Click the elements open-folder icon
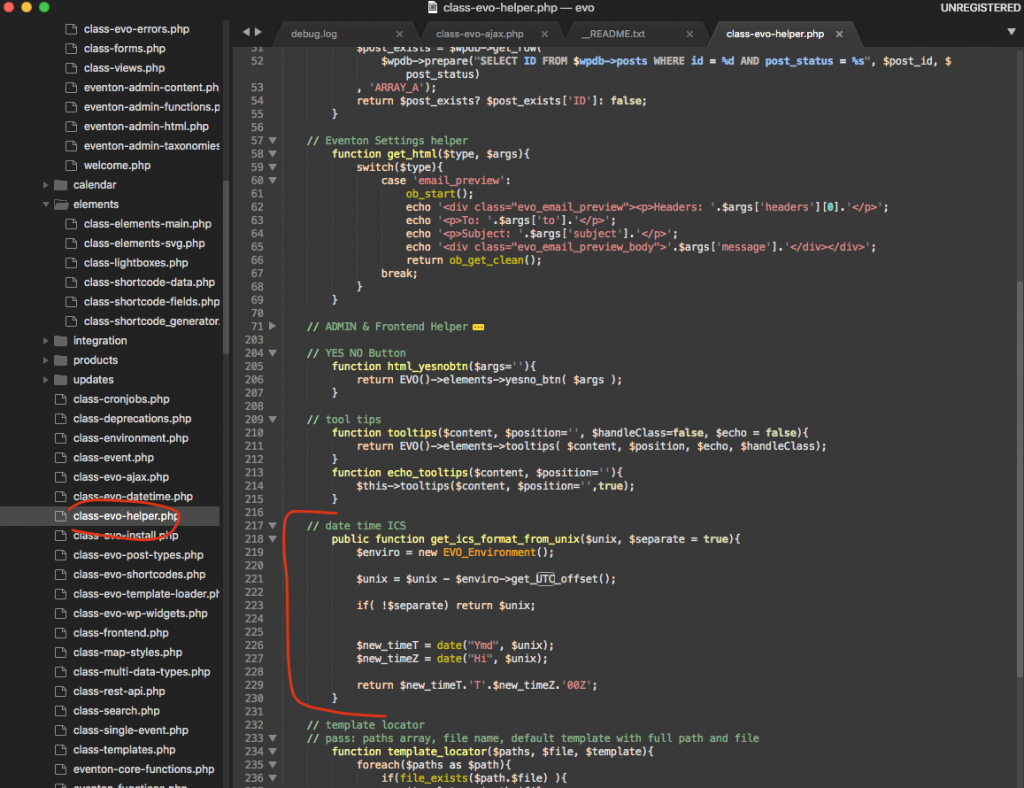 click(x=61, y=204)
